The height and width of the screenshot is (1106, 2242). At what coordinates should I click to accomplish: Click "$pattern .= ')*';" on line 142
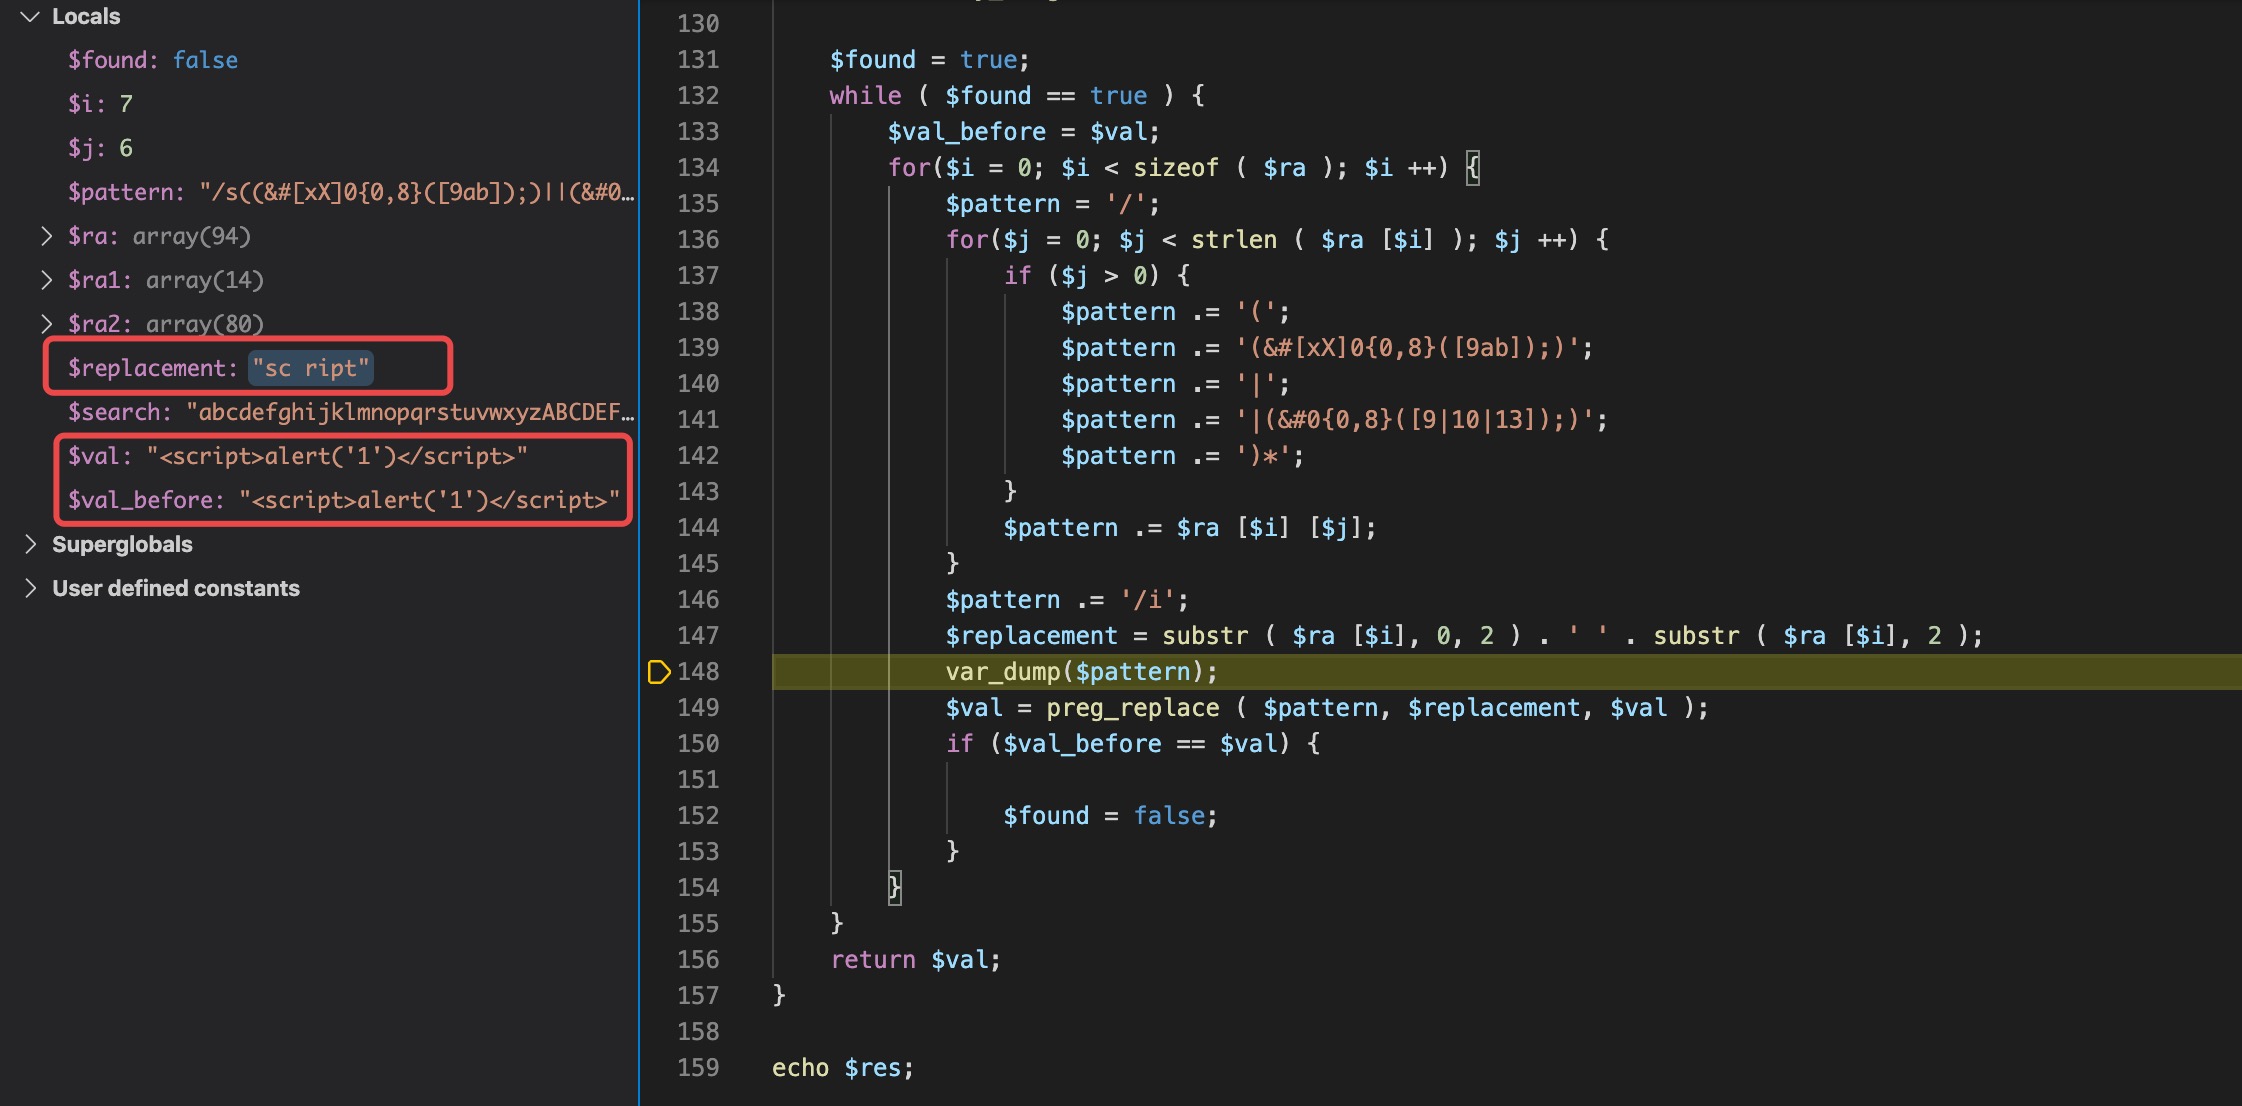point(1182,456)
